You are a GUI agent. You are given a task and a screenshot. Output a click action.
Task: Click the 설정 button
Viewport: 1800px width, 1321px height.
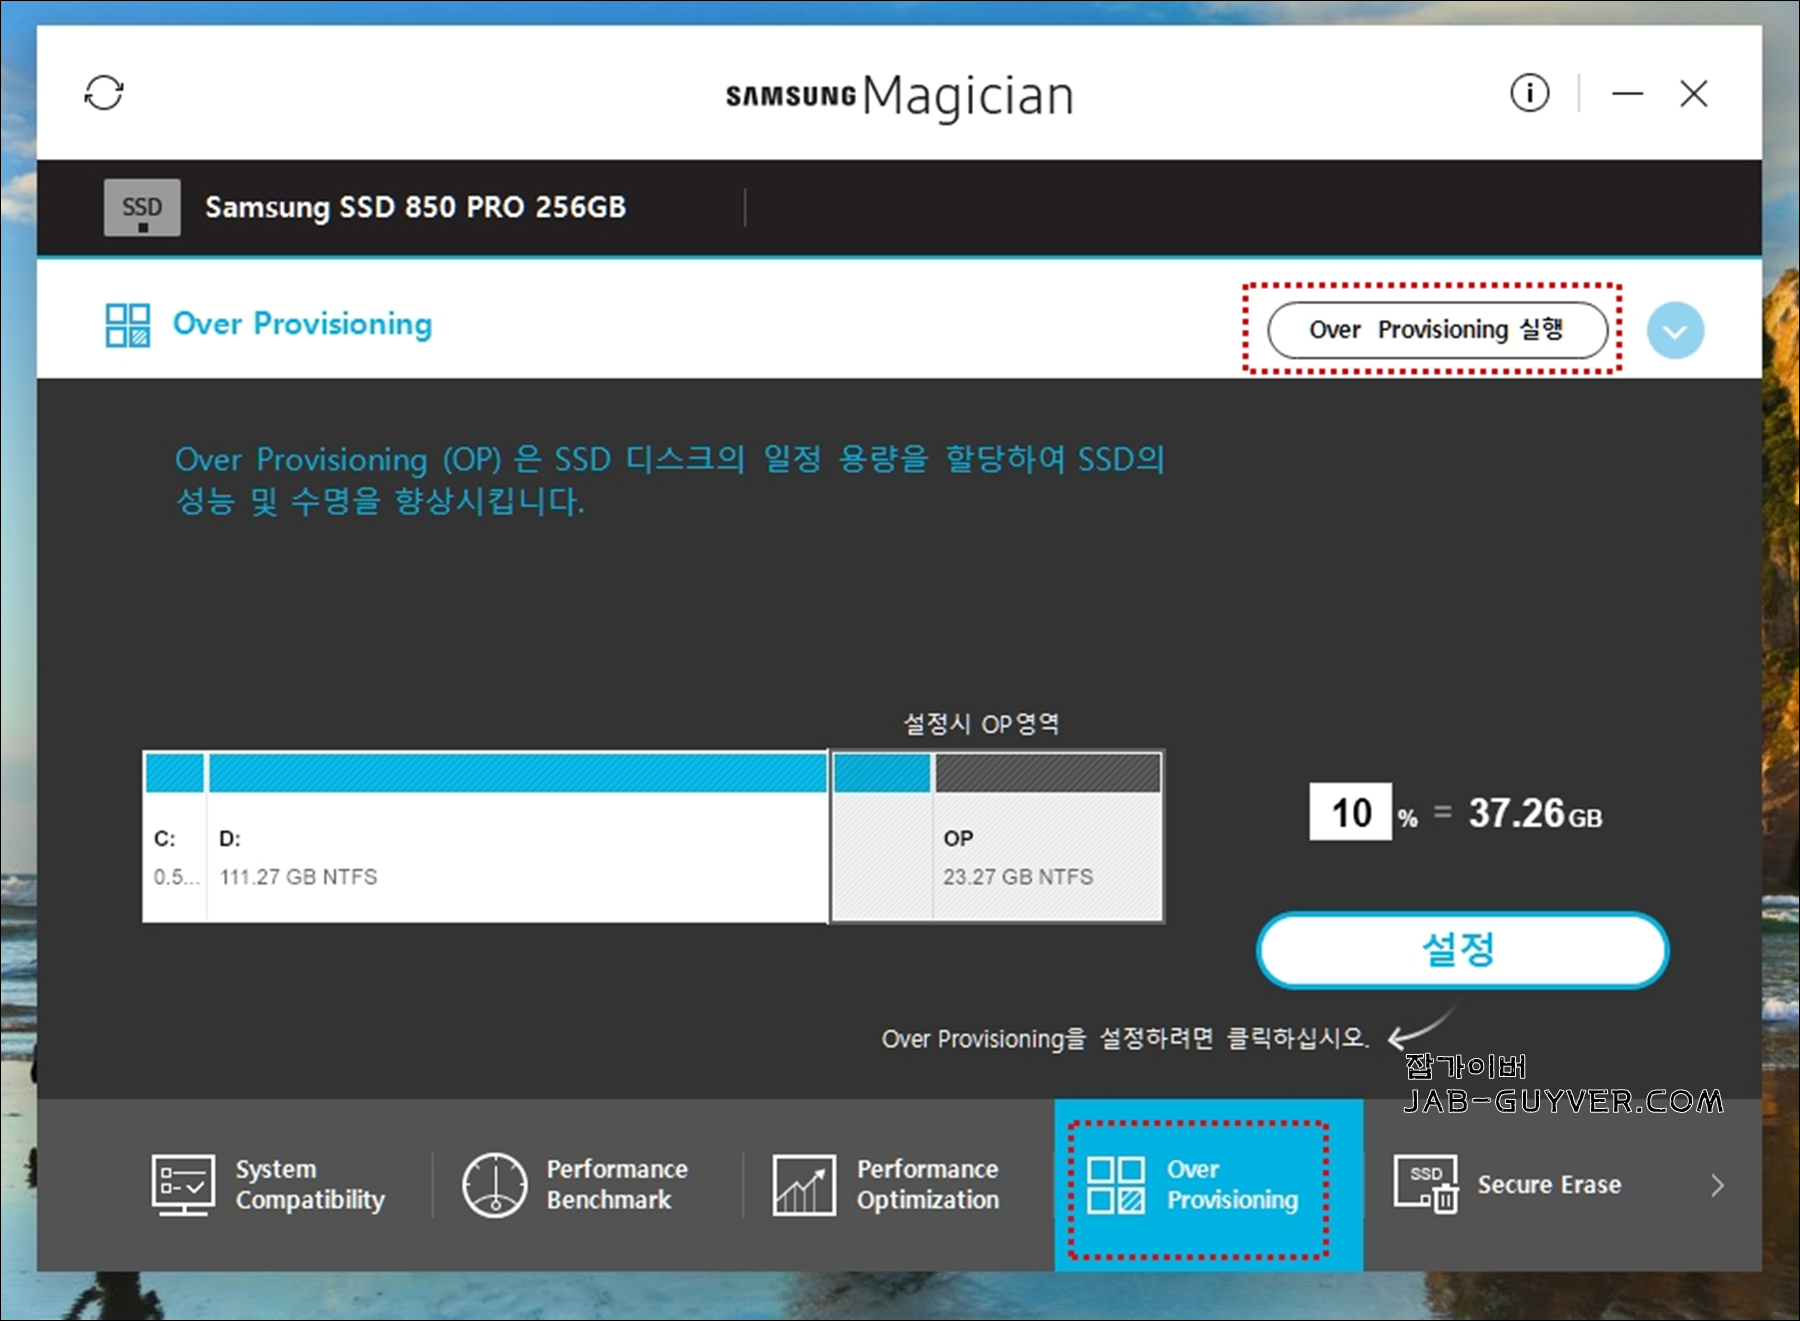1462,950
